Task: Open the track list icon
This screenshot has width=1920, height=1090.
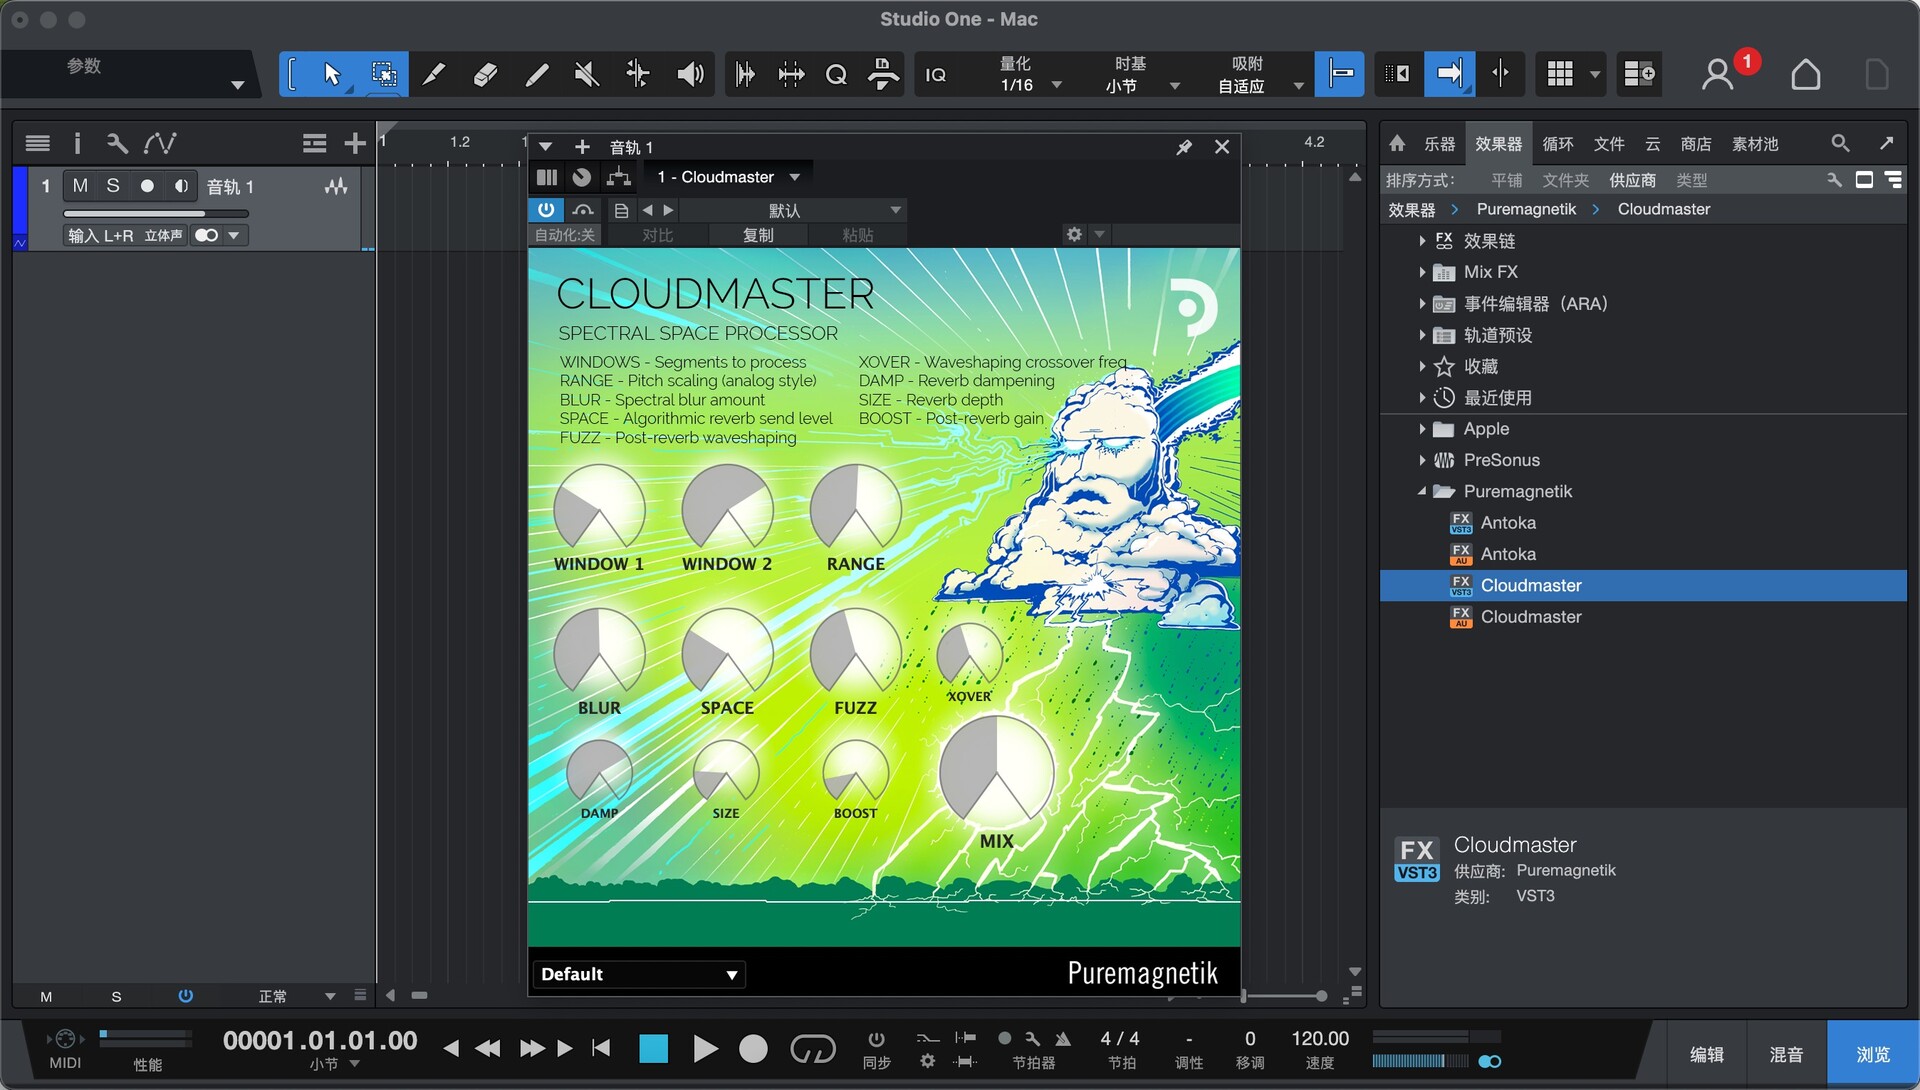Action: (37, 144)
